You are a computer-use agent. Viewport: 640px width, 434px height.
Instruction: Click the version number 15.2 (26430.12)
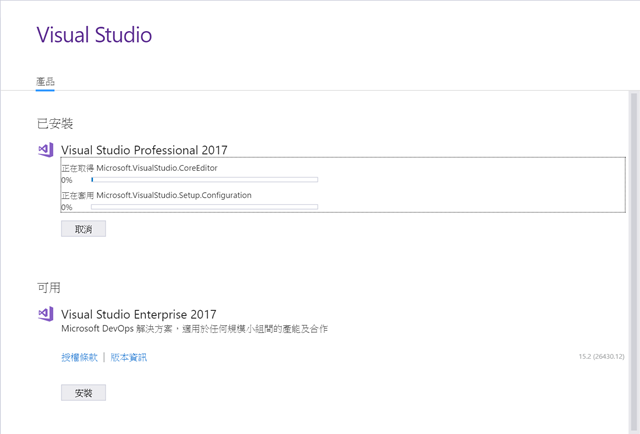[601, 356]
